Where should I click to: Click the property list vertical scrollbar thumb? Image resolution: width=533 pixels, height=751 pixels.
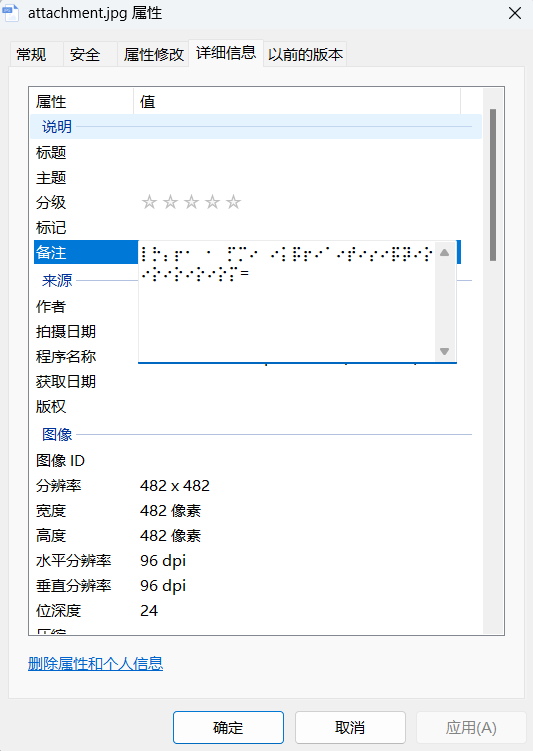pos(493,185)
